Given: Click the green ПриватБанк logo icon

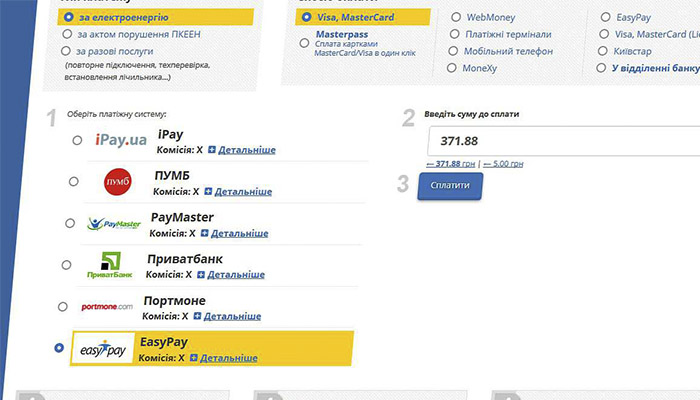Looking at the screenshot, I should pyautogui.click(x=112, y=265).
